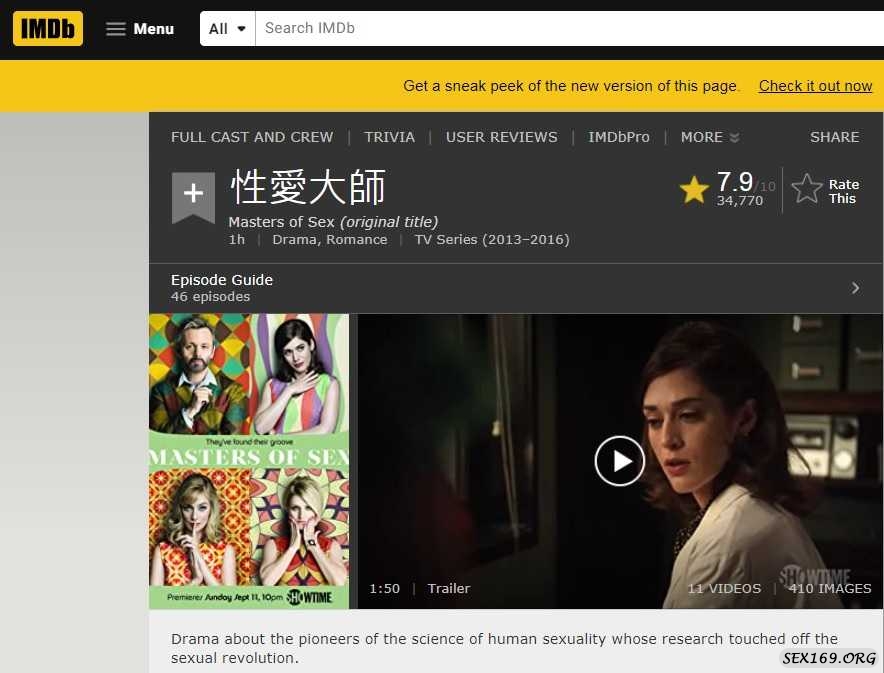Play the trailer video
Screen dimensions: 884x673
619,461
